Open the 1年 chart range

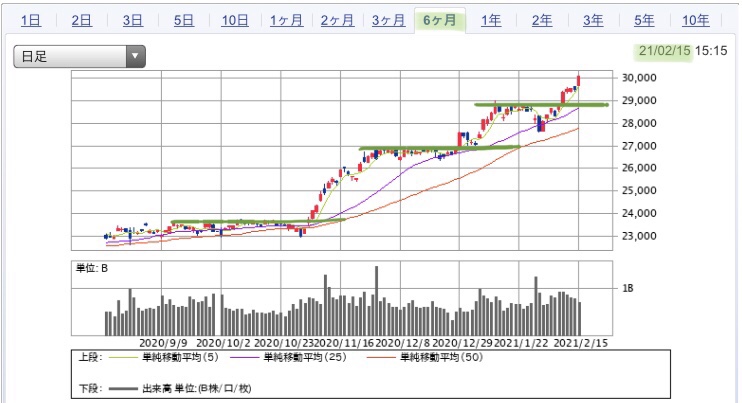pos(491,20)
